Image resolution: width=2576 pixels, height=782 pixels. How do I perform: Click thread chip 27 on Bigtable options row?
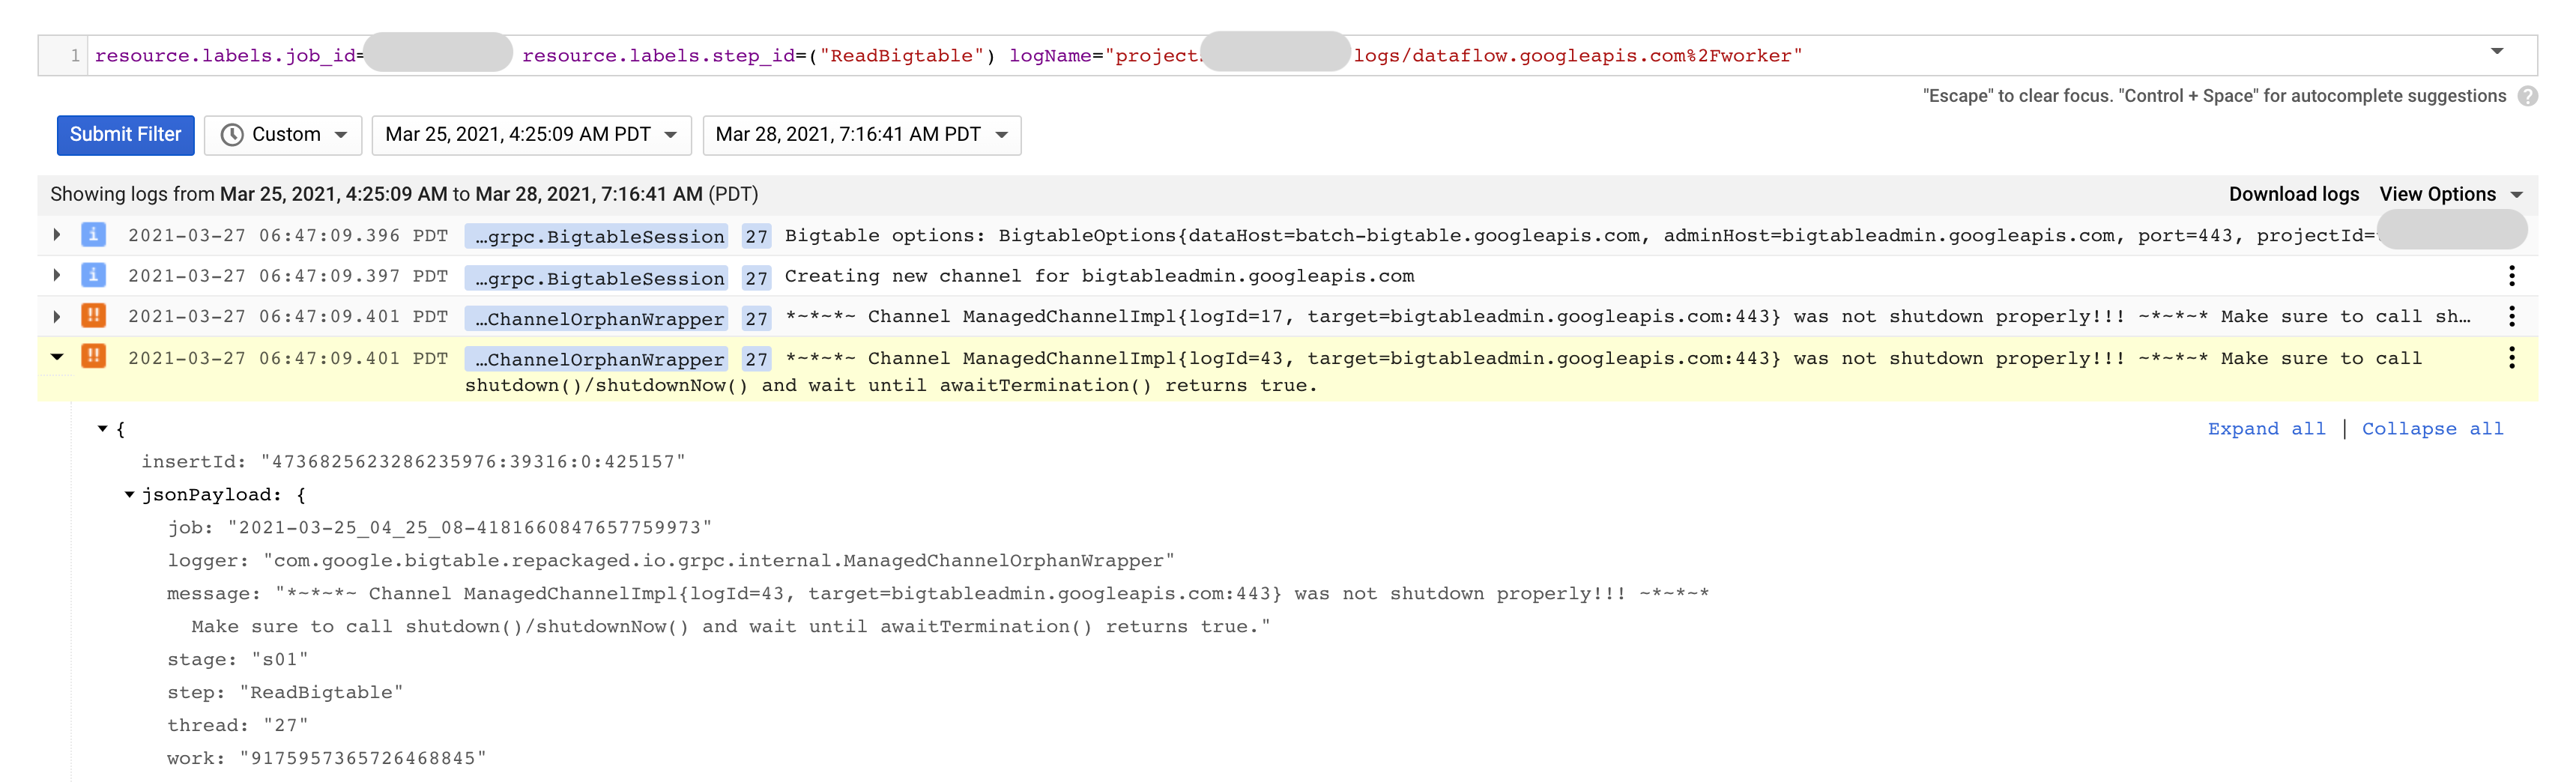point(756,237)
